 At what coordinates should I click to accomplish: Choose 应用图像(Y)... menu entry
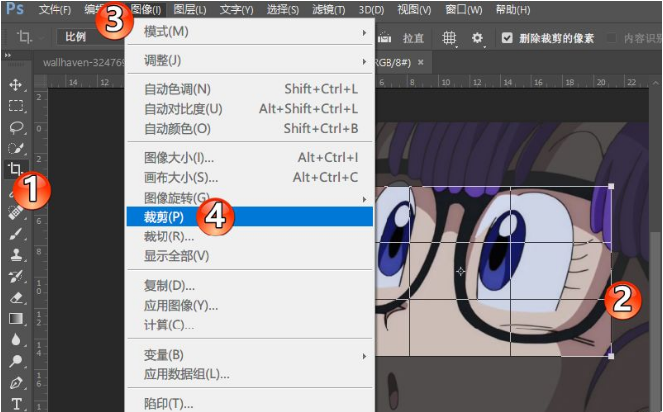(x=250, y=305)
